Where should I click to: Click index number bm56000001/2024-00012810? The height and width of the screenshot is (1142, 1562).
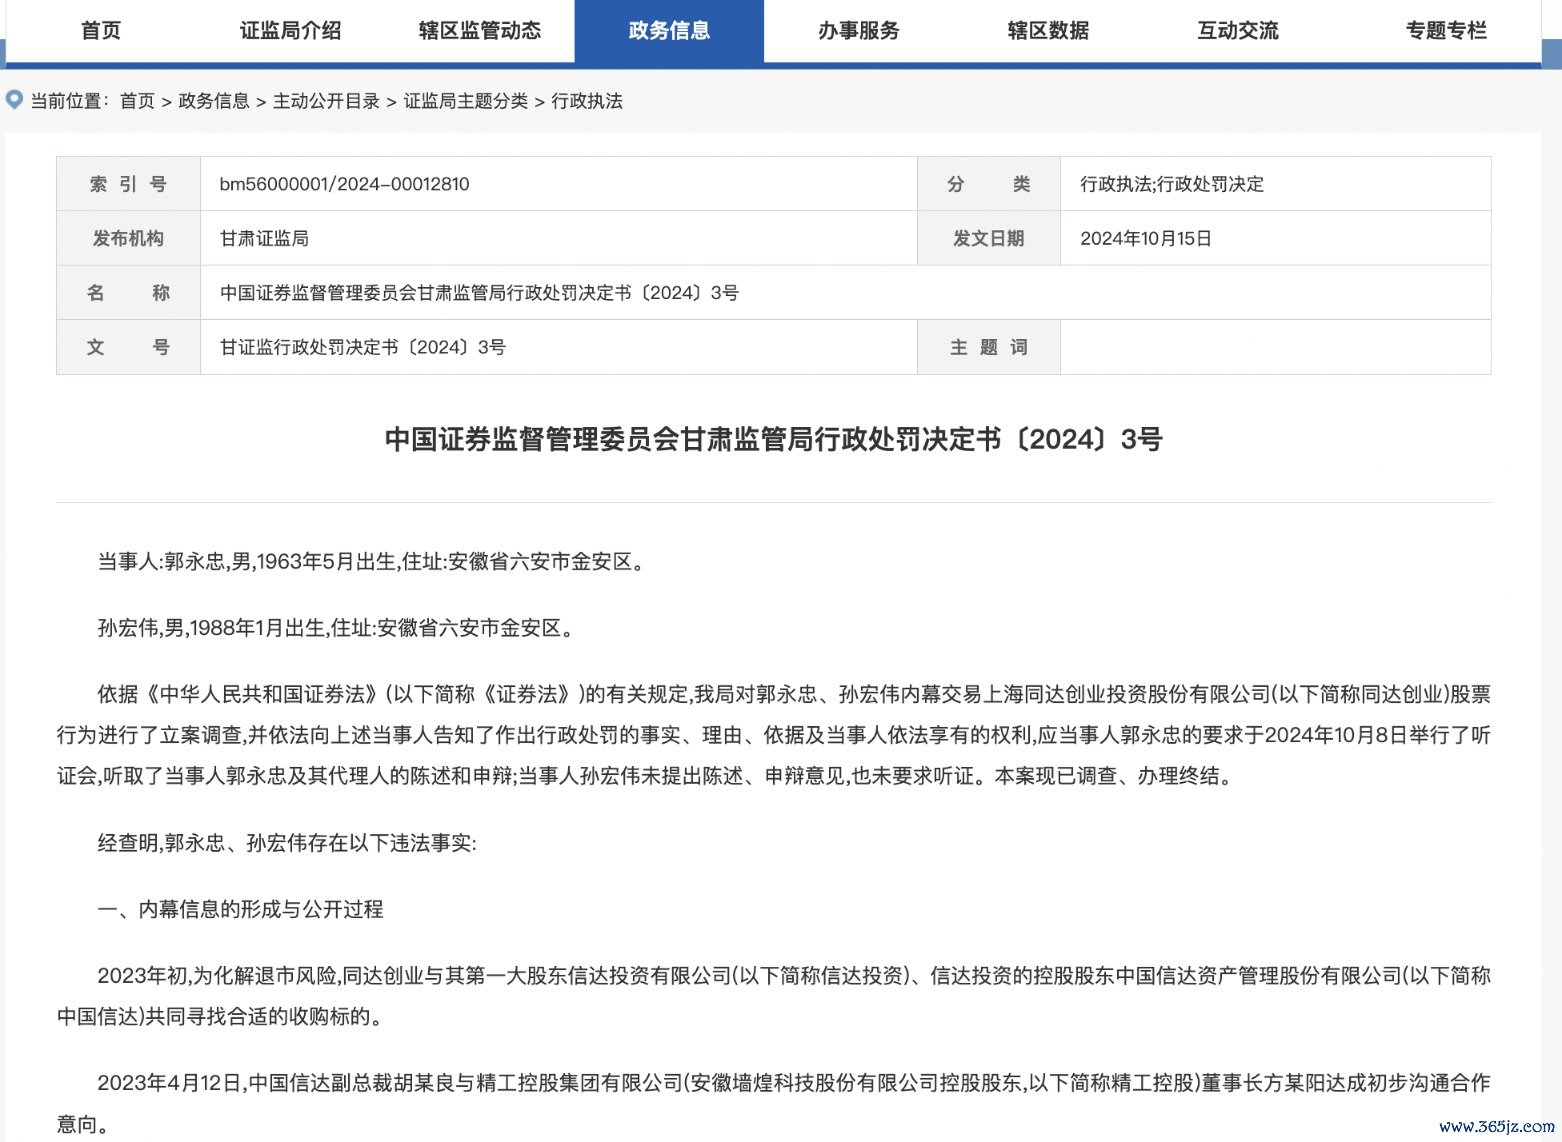pyautogui.click(x=344, y=184)
